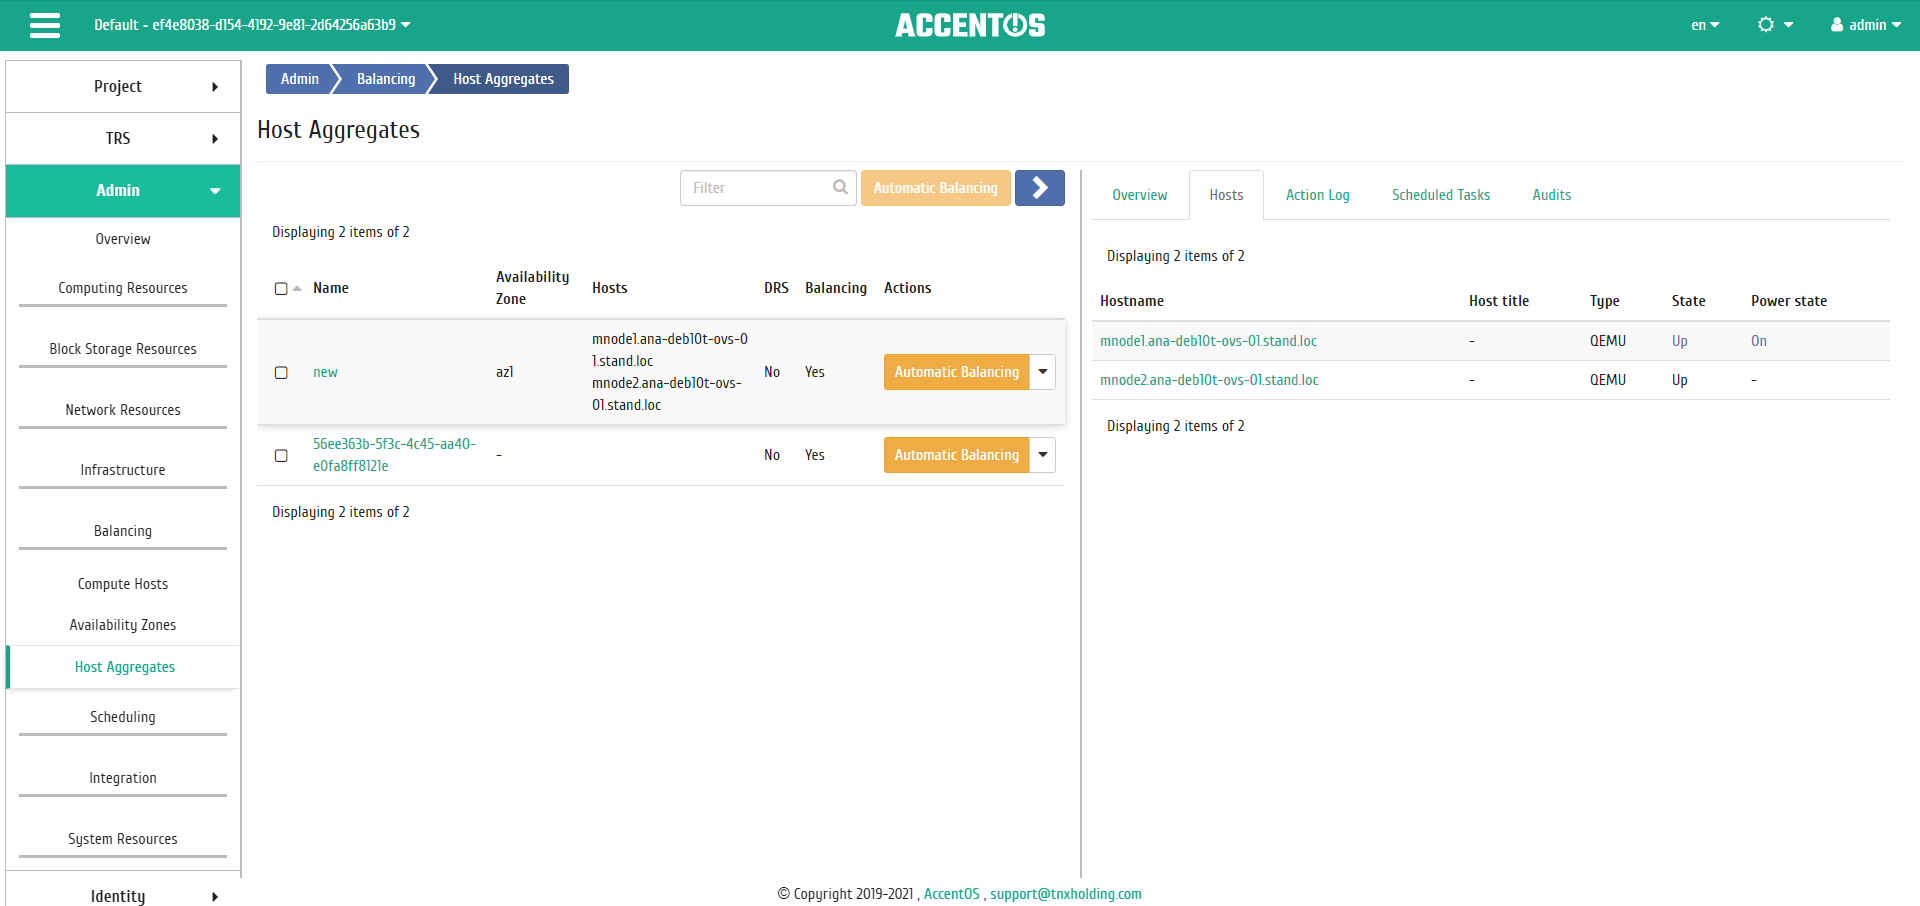Open Infrastructure in sidebar
1920x906 pixels.
[x=123, y=470]
